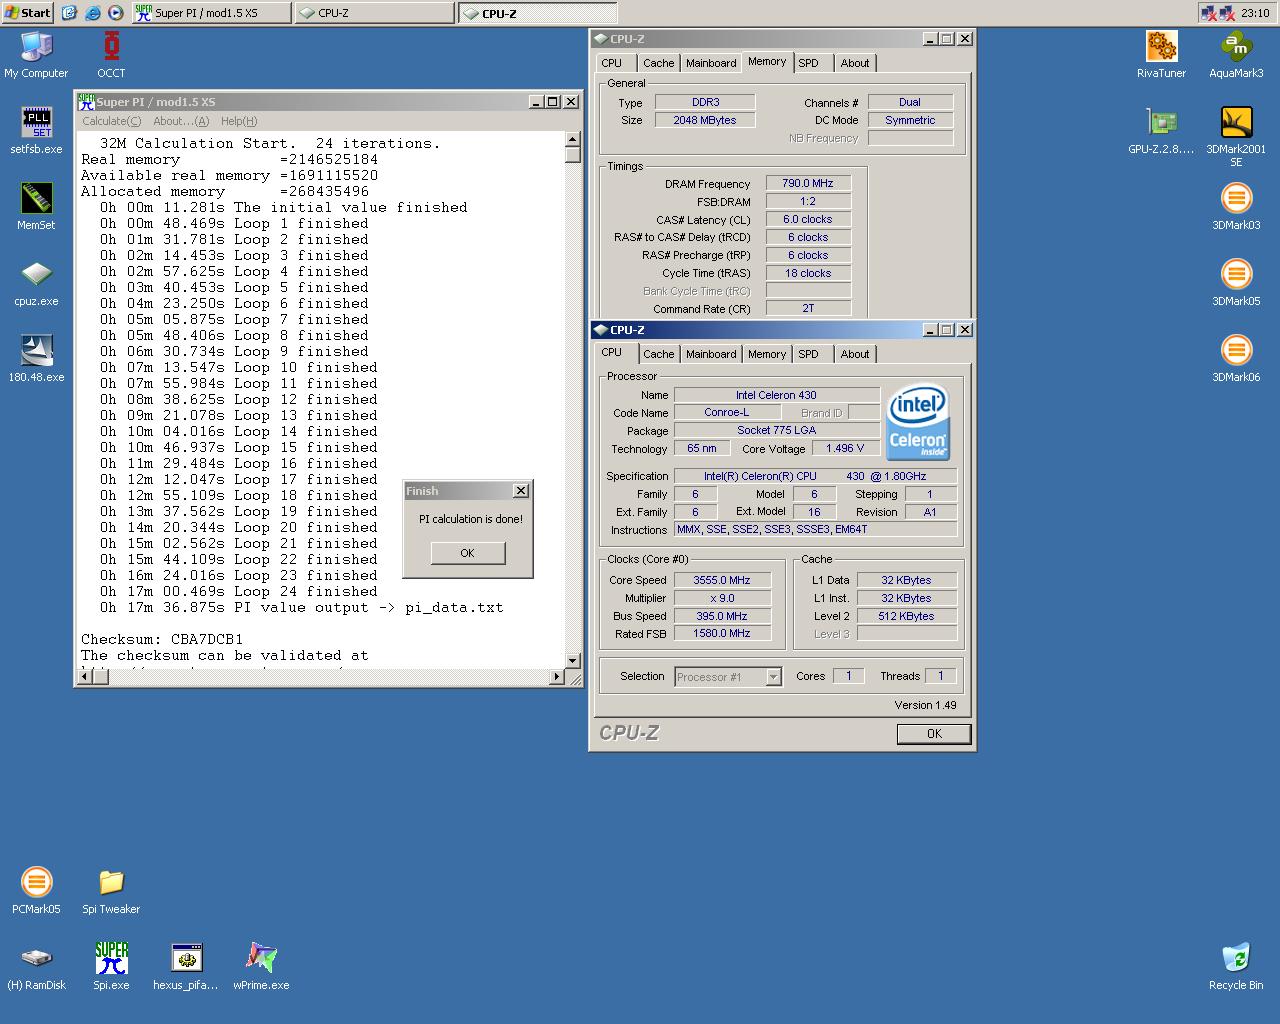Click the Intel Celeron 430 name field

776,395
